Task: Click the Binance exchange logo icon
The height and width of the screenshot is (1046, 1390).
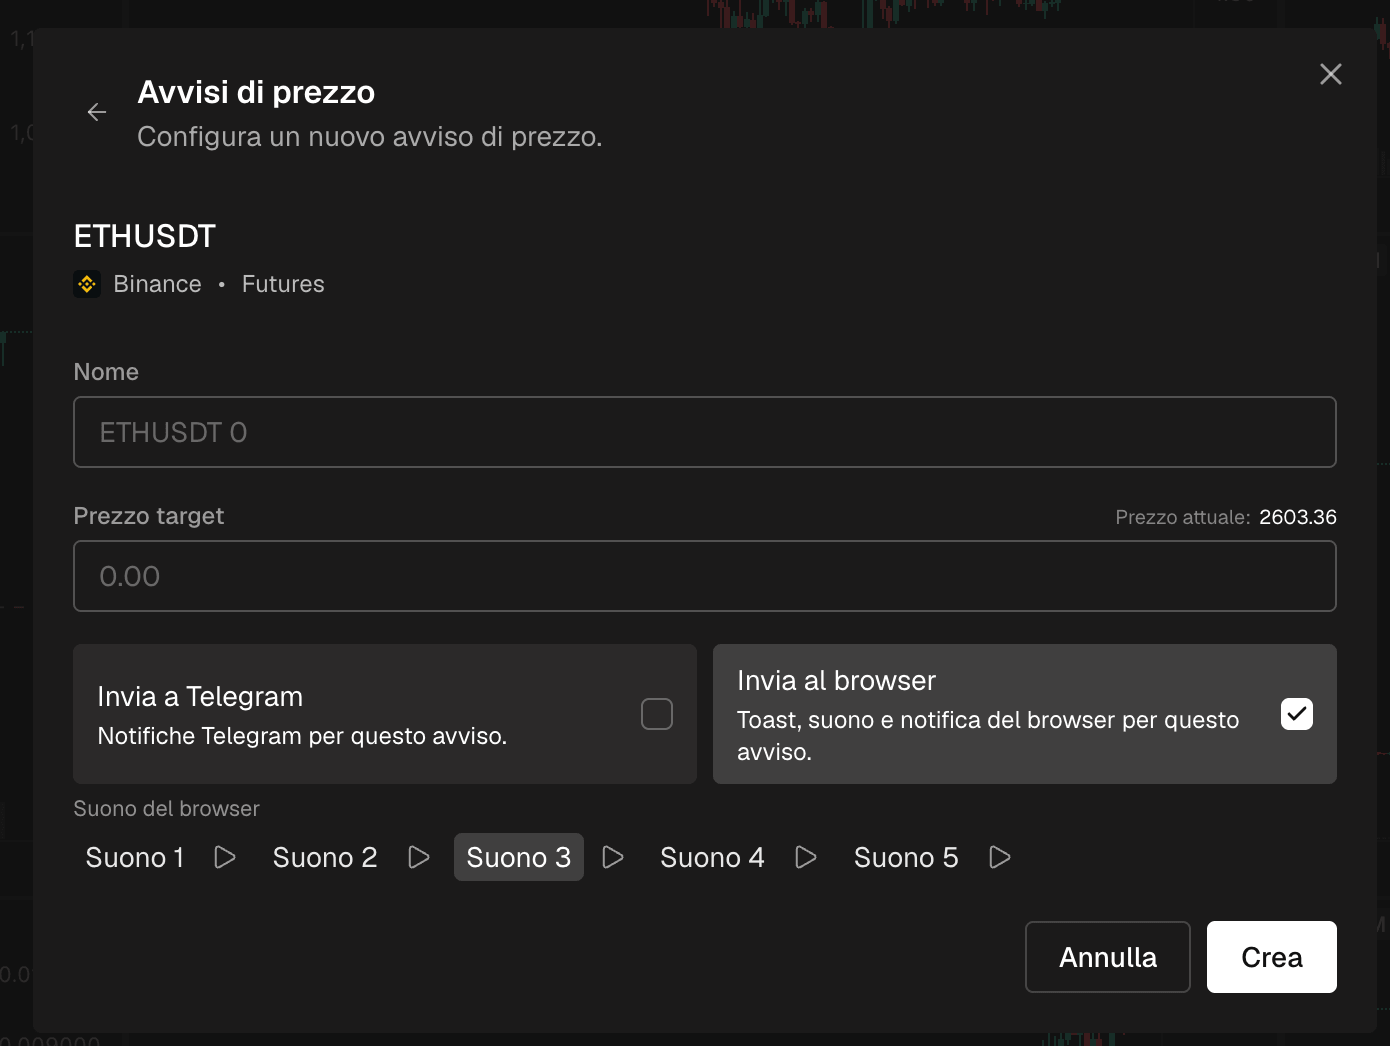Action: (87, 284)
